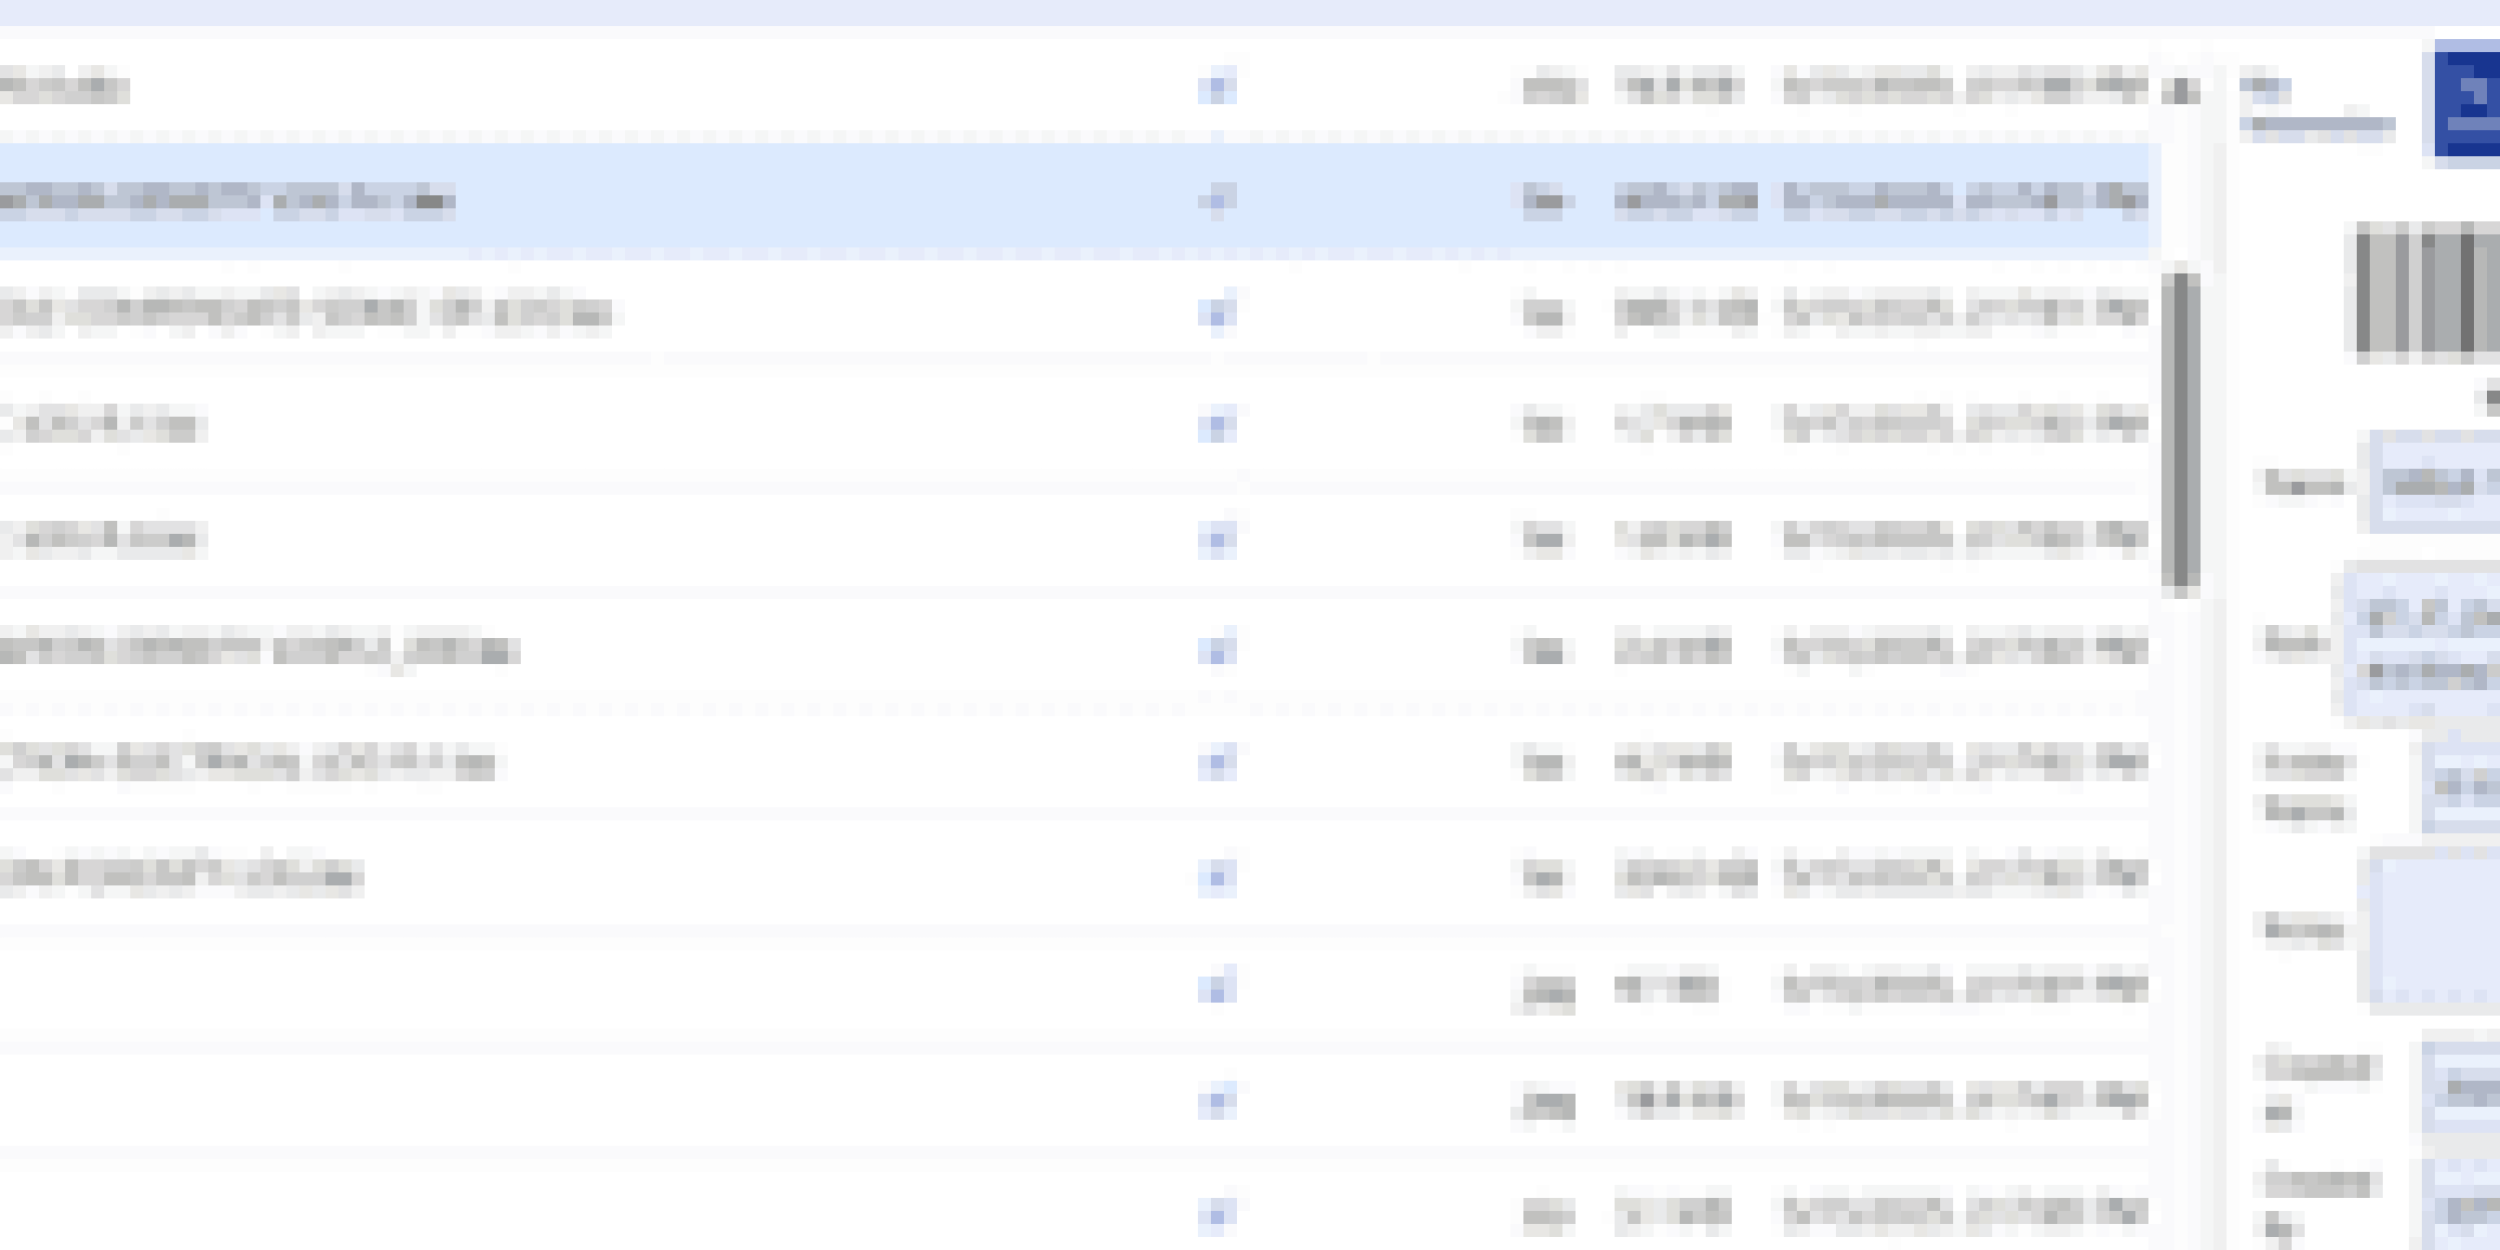Image resolution: width=2500 pixels, height=1250 pixels.
Task: Click the file preview thumbnail in the side panel
Action: (x=2428, y=292)
